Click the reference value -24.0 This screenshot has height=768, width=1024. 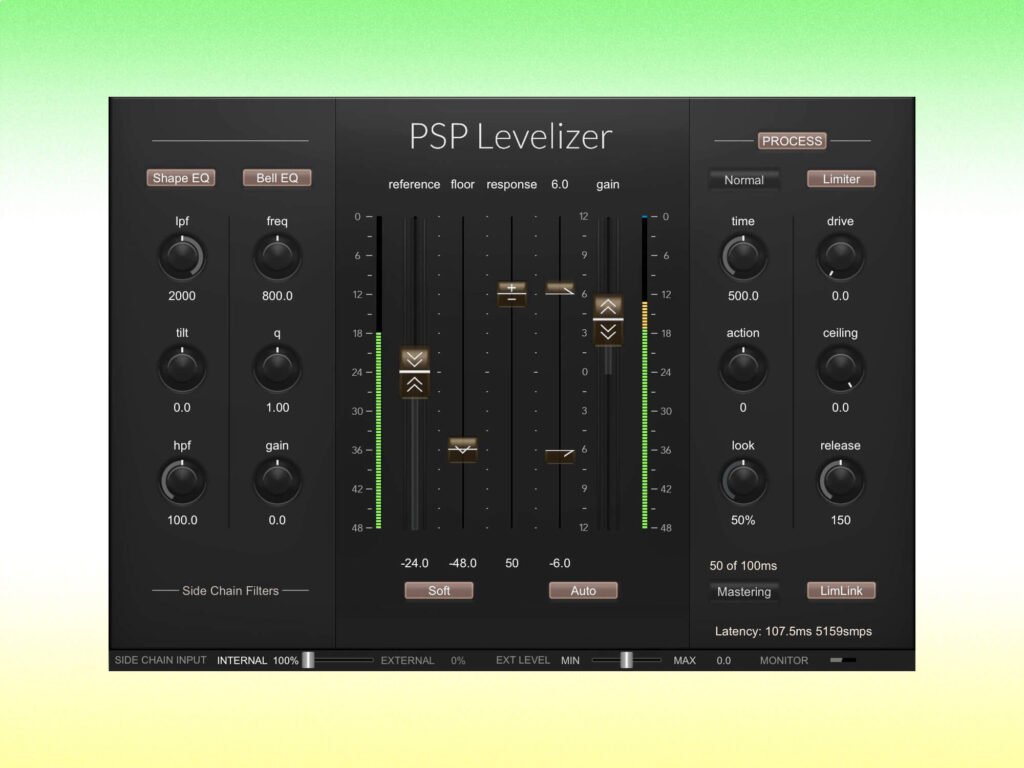click(415, 563)
